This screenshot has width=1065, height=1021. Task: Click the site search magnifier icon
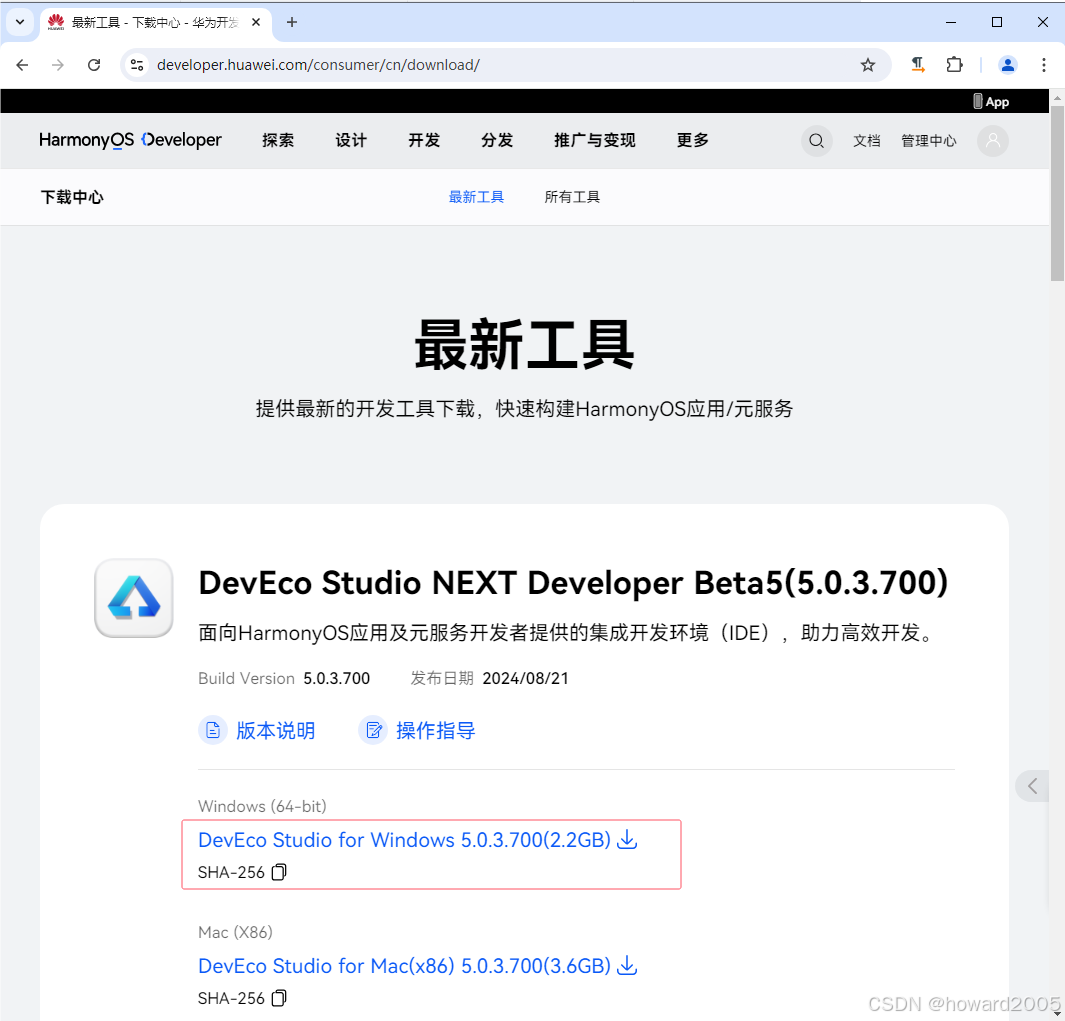pos(816,141)
